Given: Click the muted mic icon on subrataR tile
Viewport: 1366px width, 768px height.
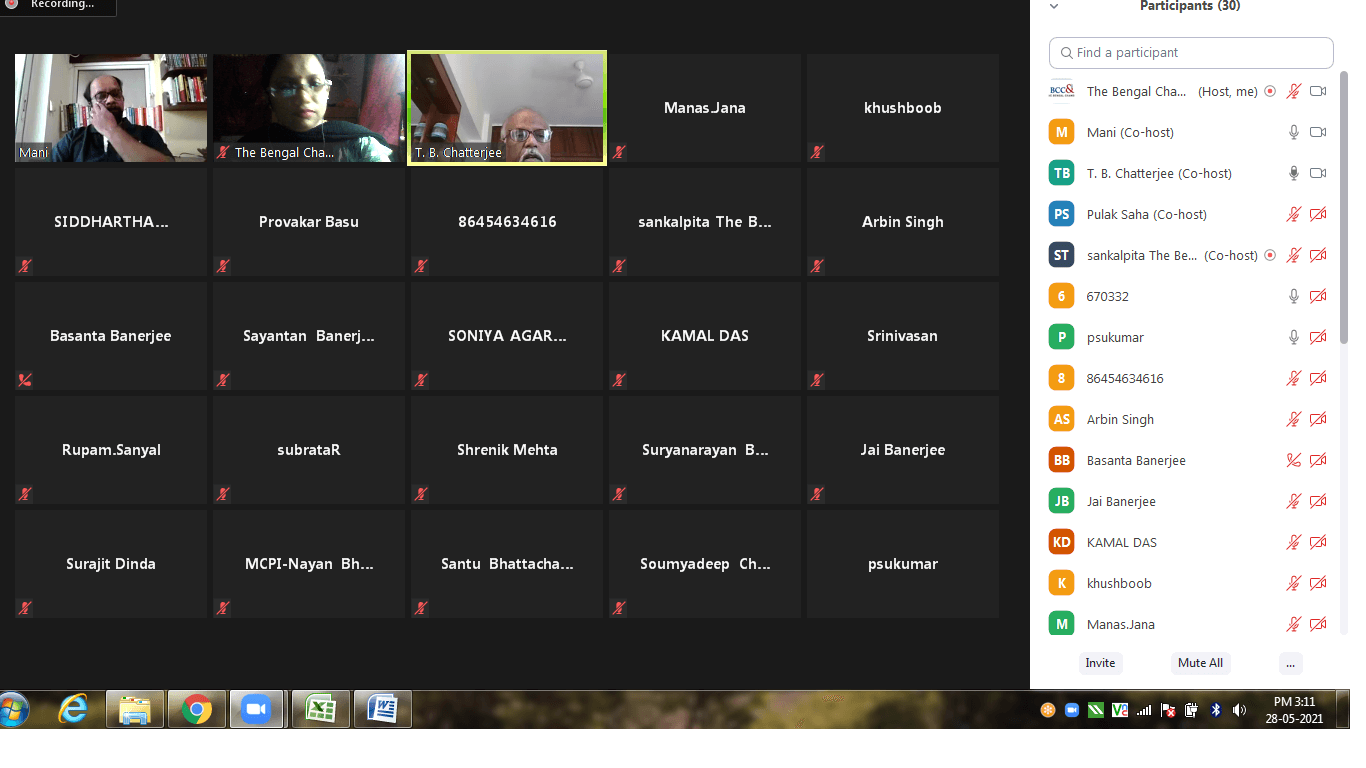Looking at the screenshot, I should pyautogui.click(x=223, y=494).
